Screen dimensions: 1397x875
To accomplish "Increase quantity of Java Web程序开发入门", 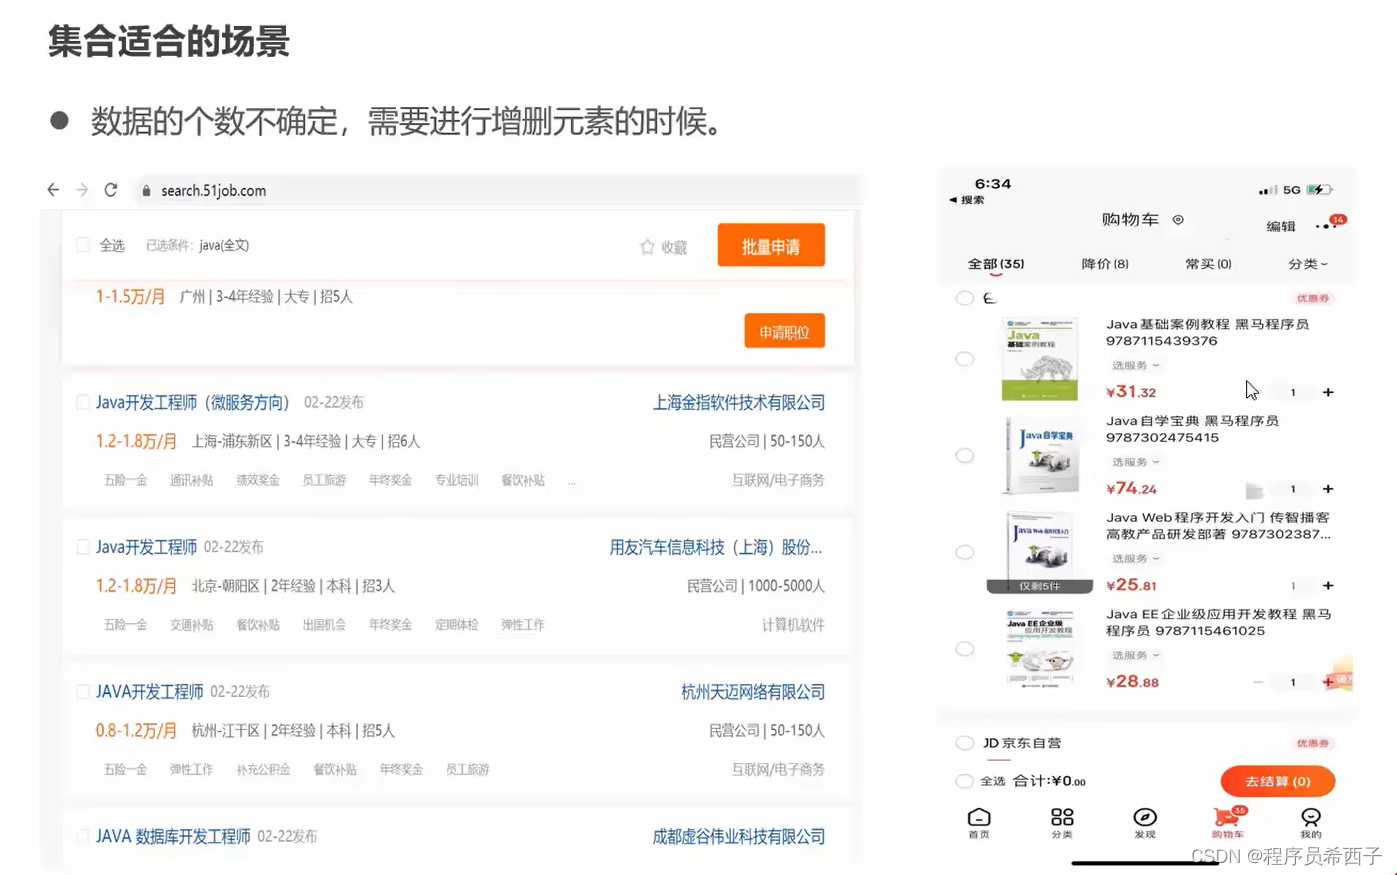I will pos(1328,586).
